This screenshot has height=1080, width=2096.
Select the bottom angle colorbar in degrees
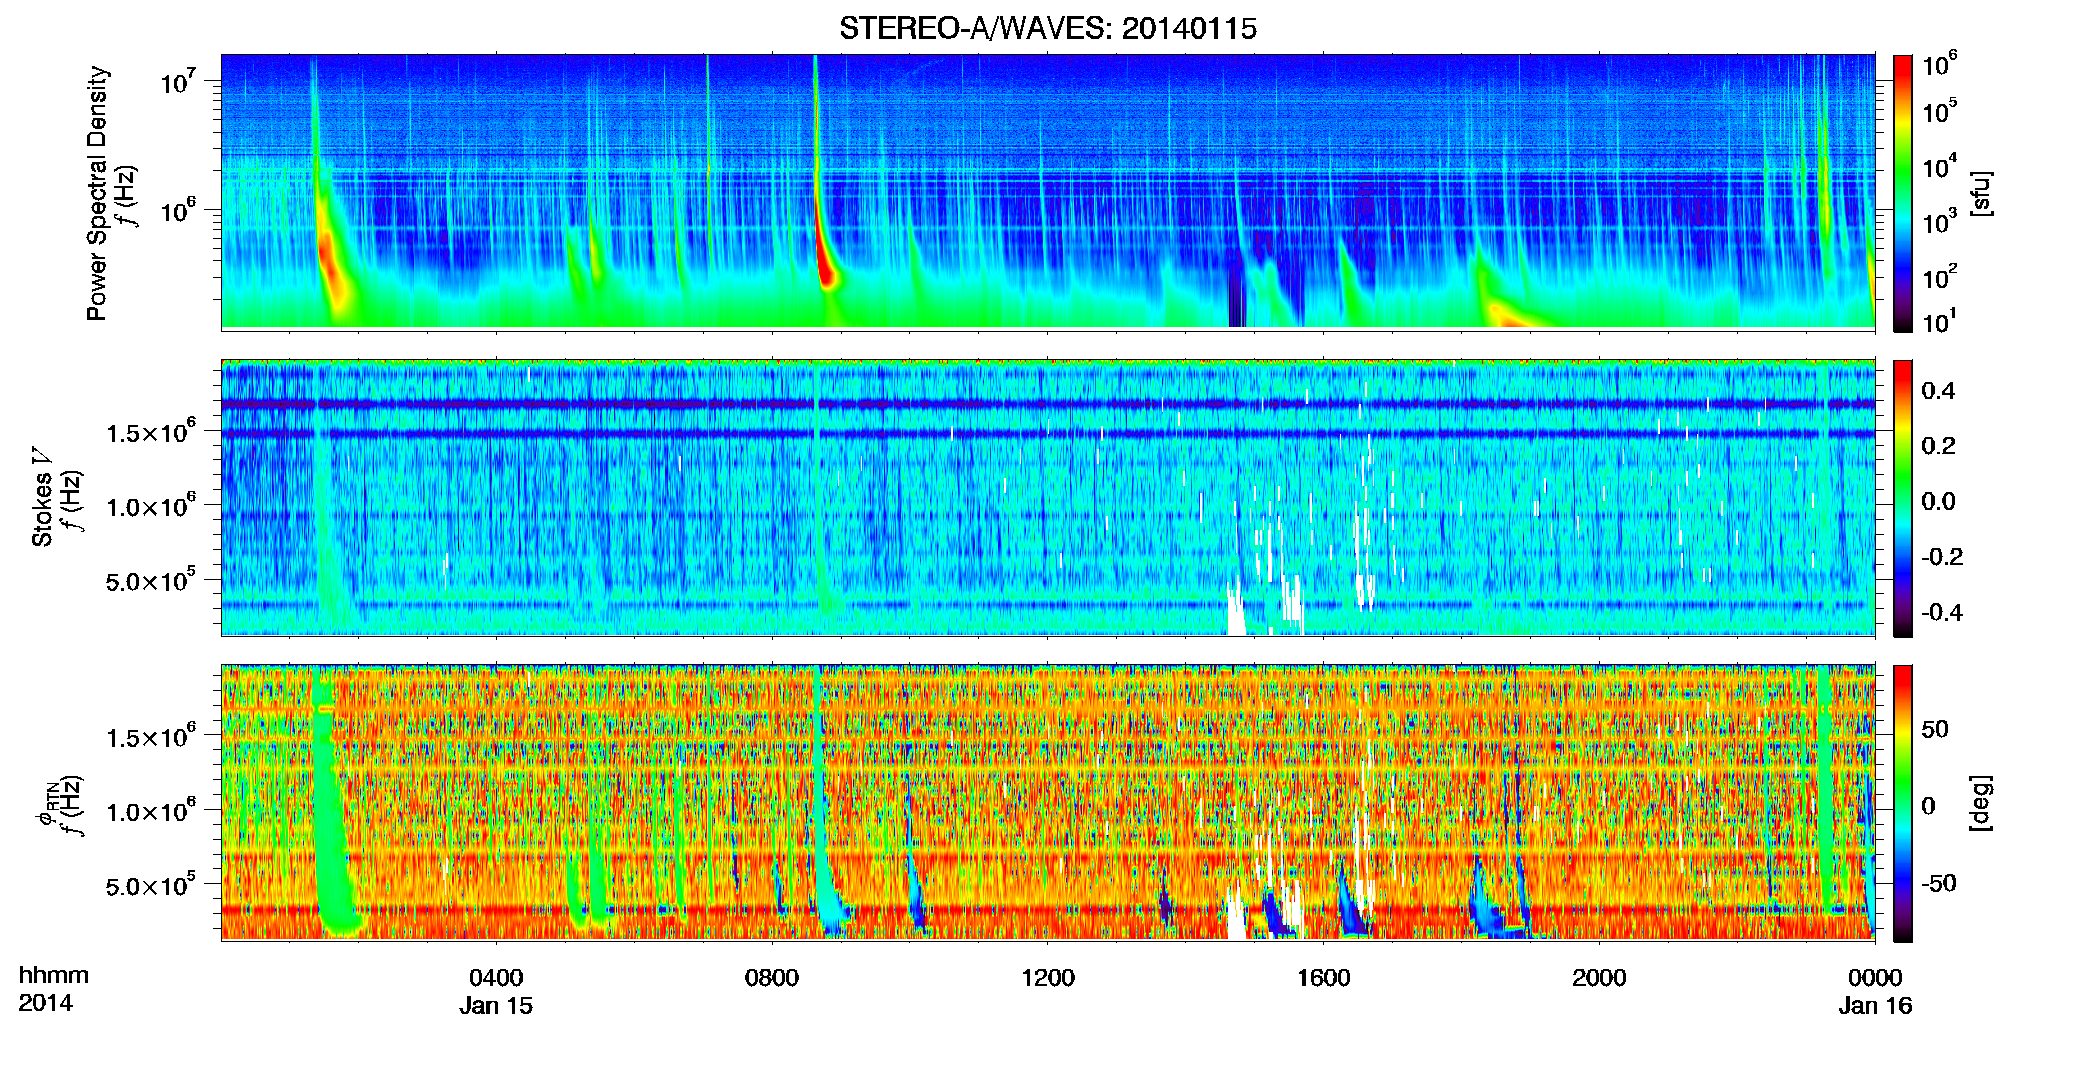1903,803
